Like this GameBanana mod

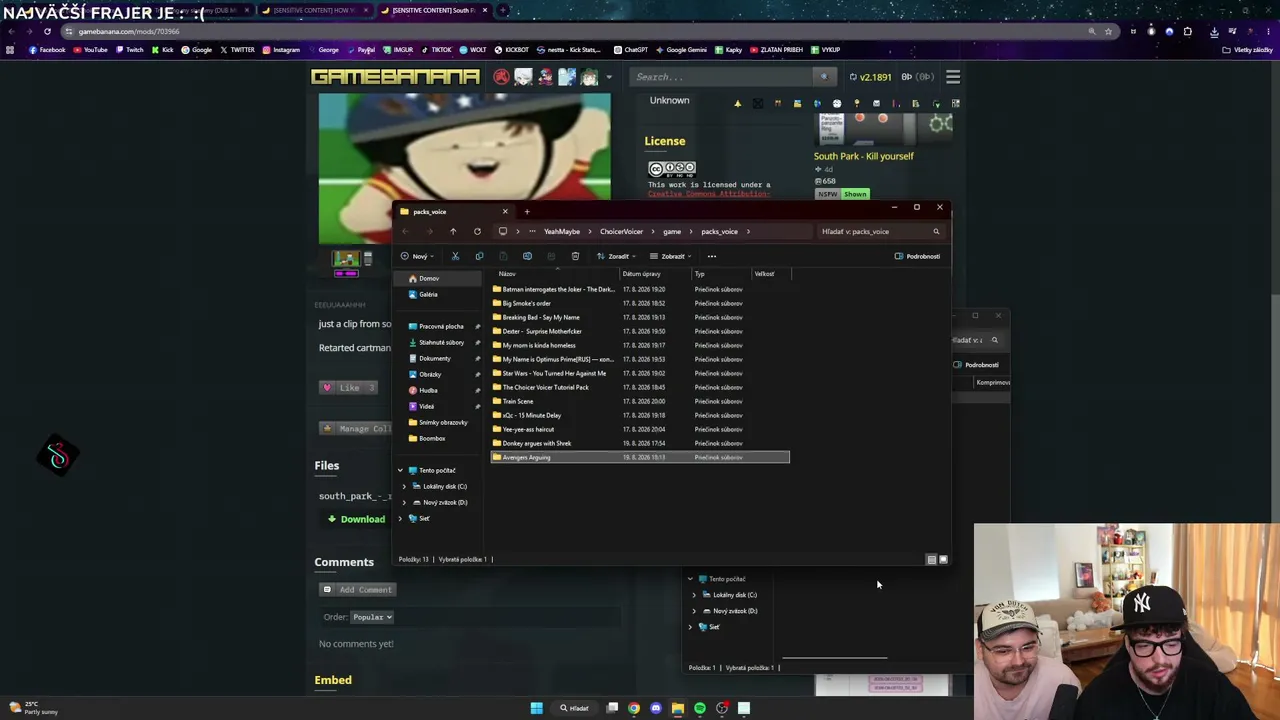pyautogui.click(x=348, y=388)
